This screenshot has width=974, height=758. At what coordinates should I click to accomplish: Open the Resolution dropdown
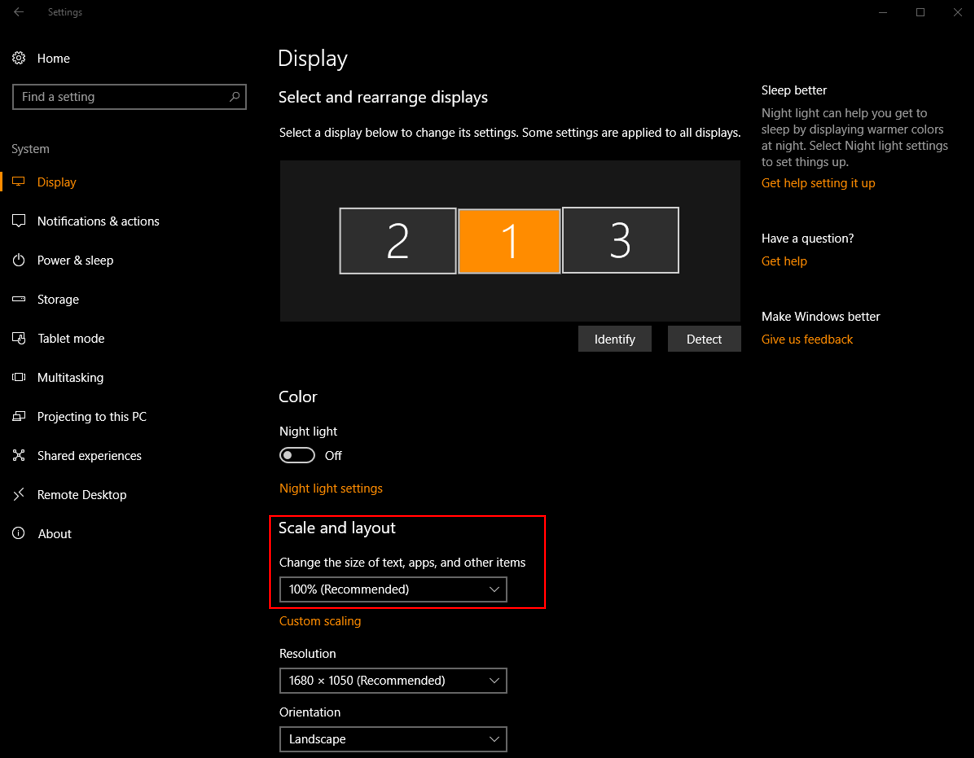(393, 681)
